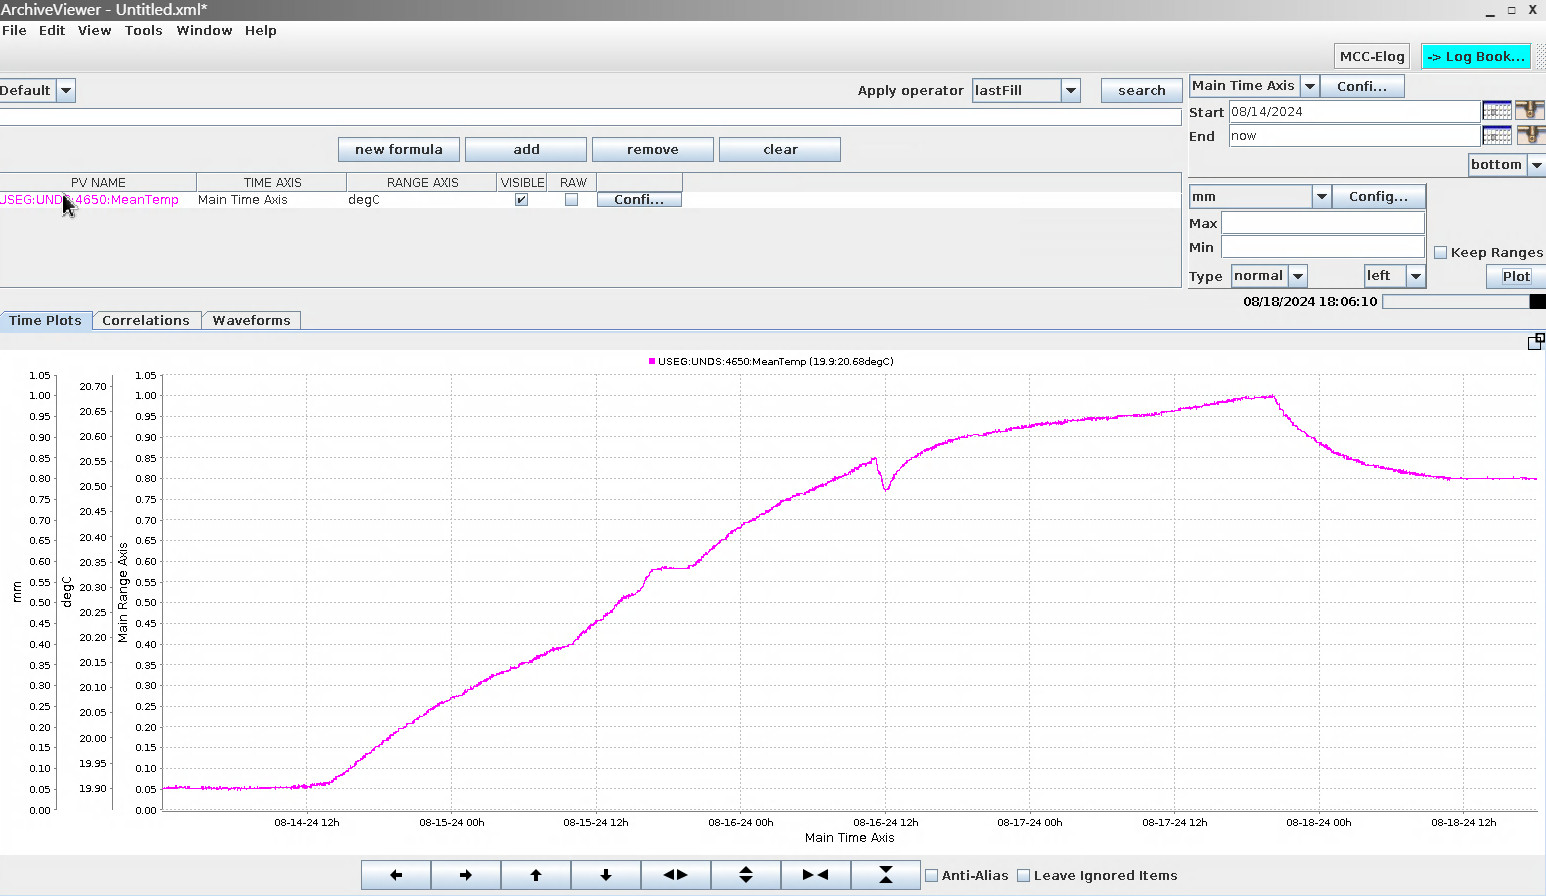Click vertical compress arrows button

click(x=885, y=875)
